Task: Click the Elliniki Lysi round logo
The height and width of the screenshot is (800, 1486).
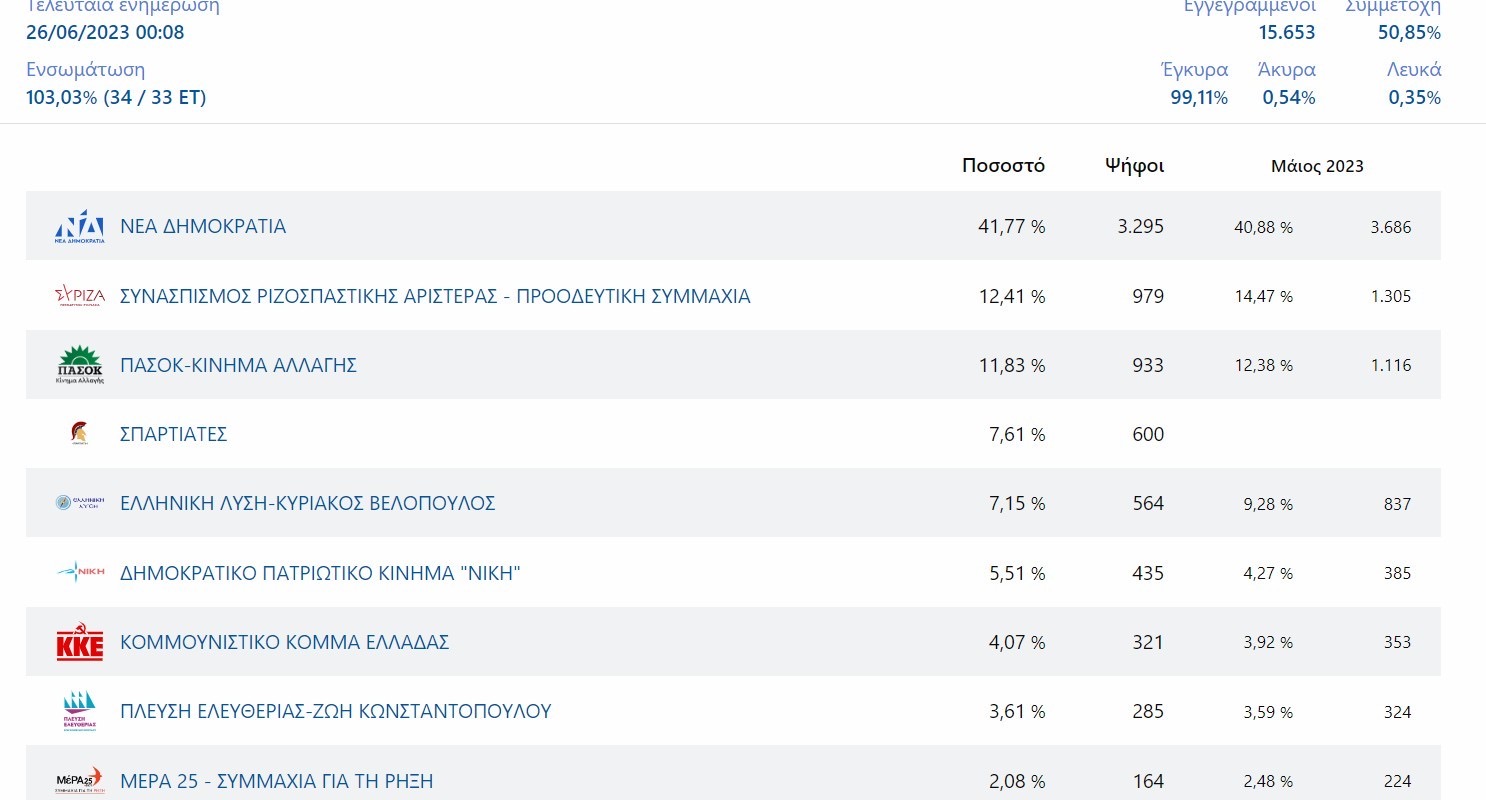Action: point(80,503)
